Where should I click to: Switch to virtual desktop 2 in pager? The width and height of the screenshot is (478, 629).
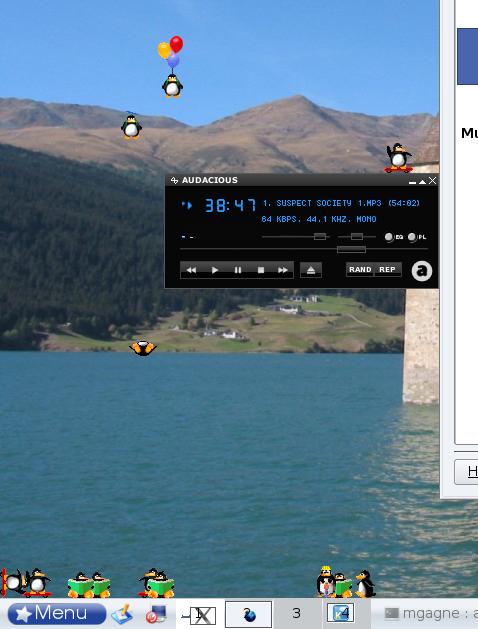(249, 614)
